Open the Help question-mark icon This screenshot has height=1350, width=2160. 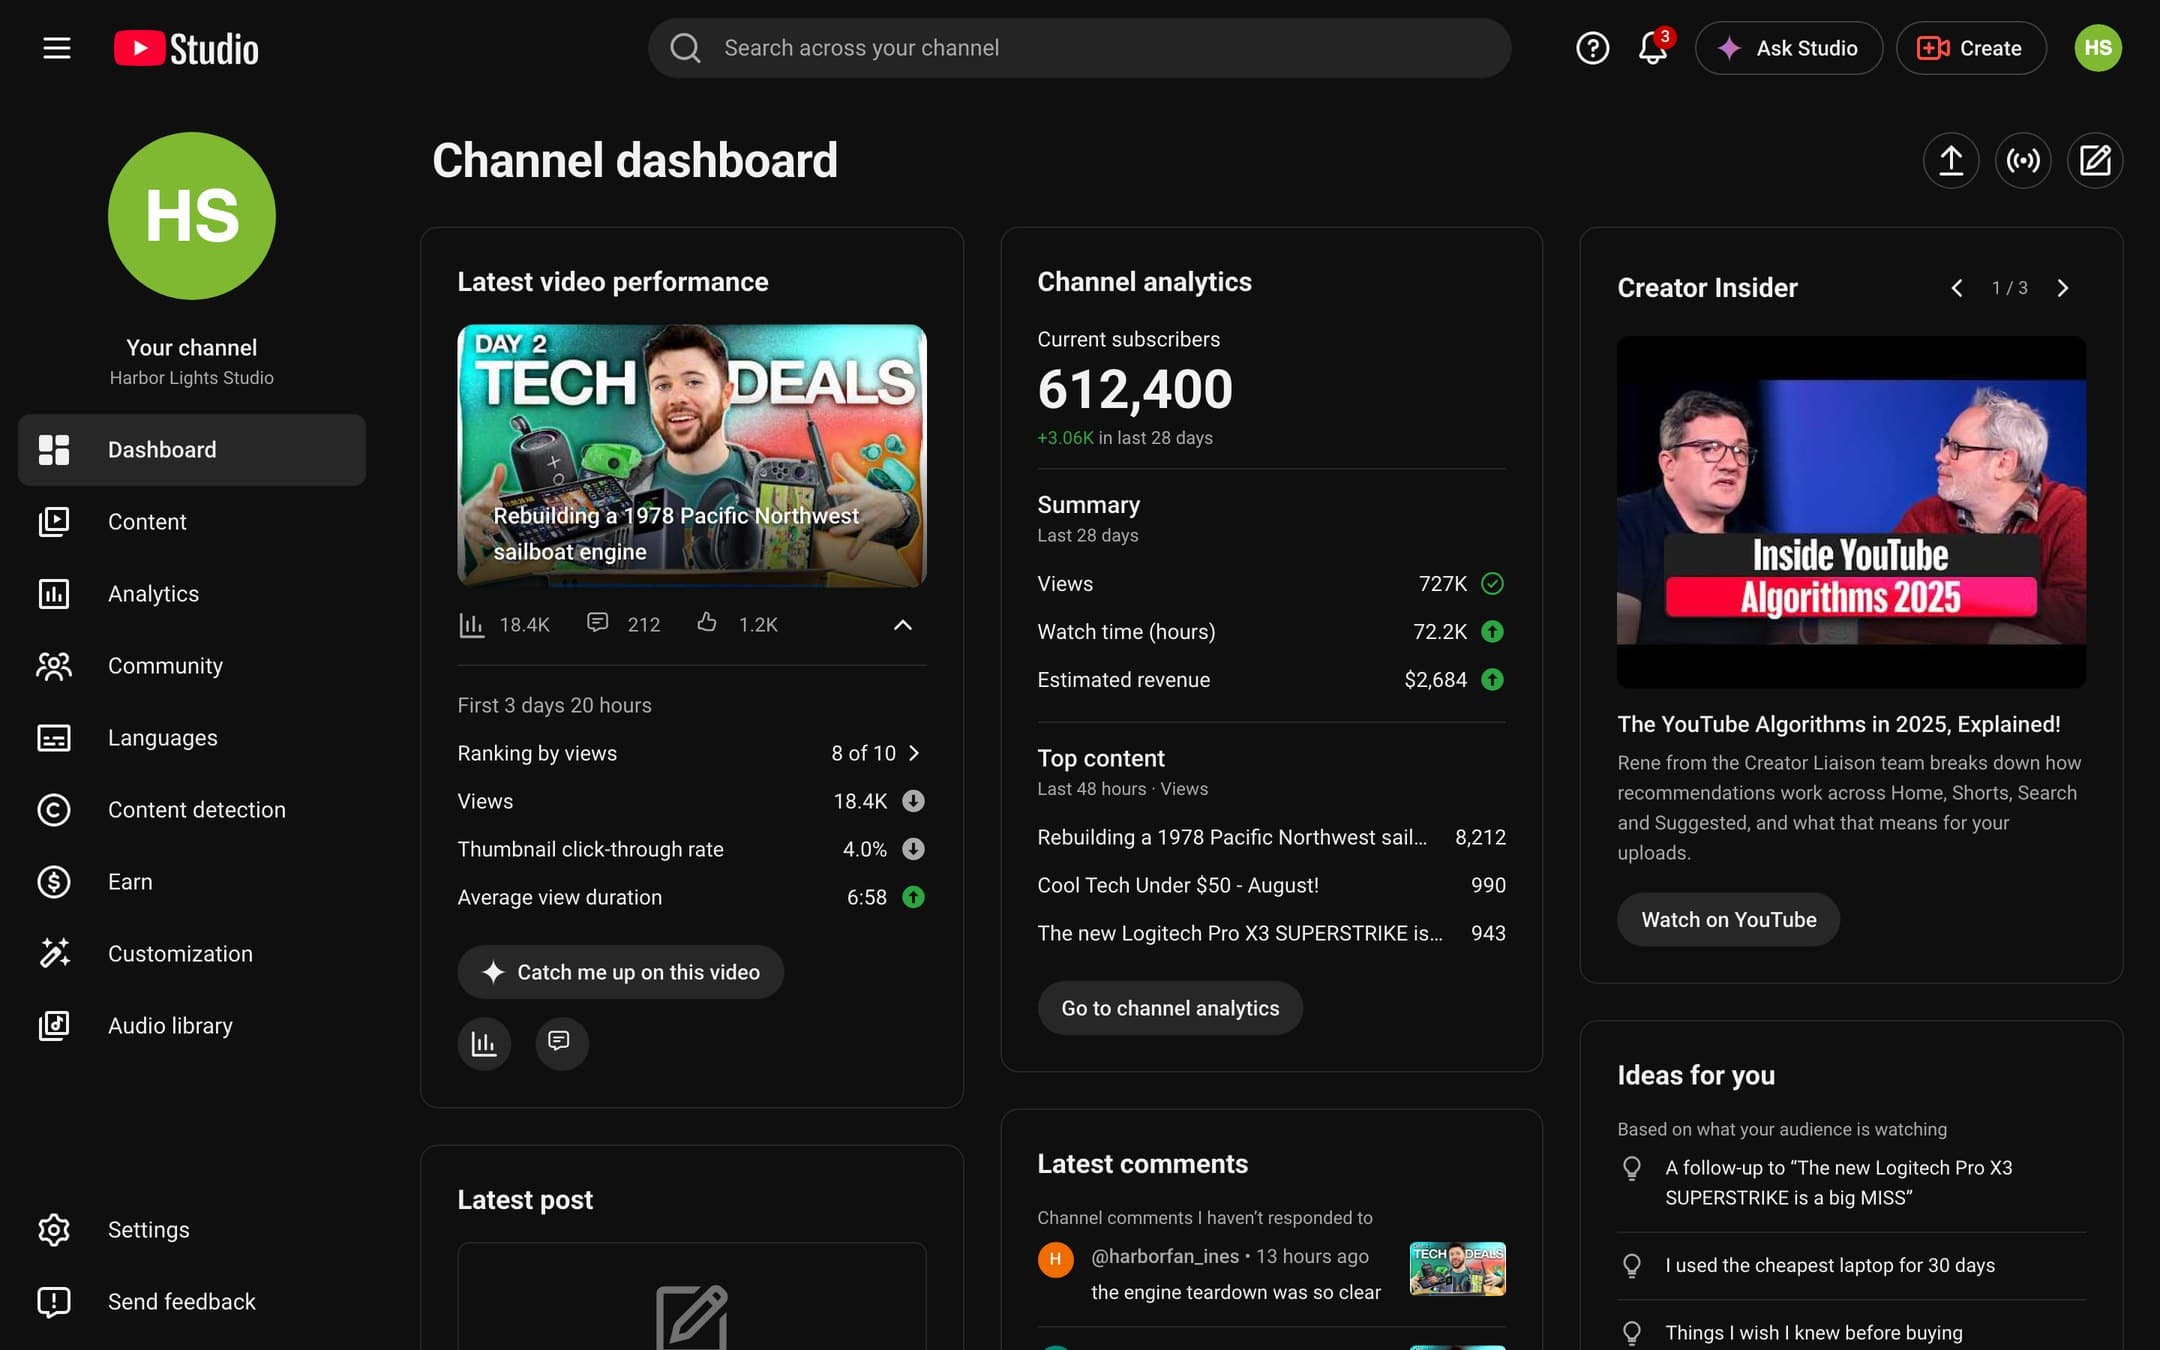(1592, 48)
